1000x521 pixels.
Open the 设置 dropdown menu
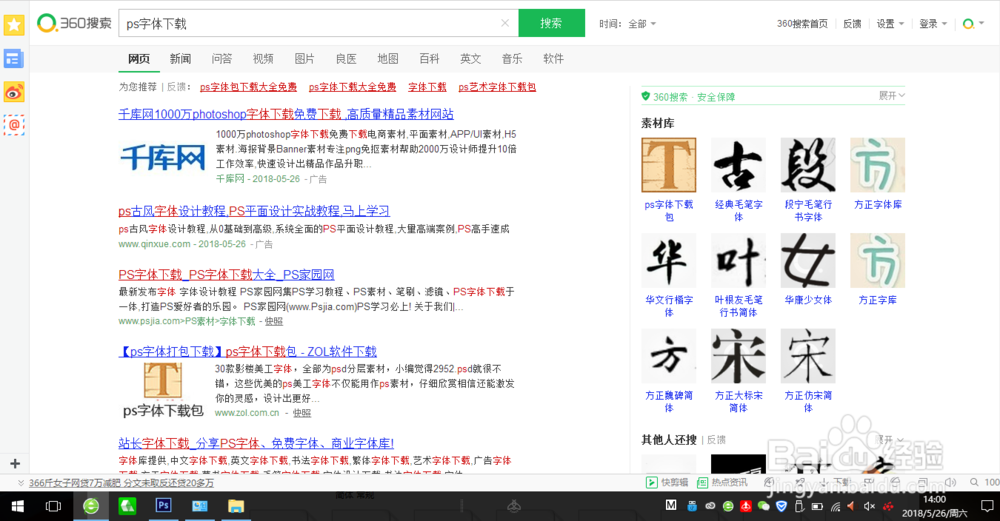[x=890, y=24]
